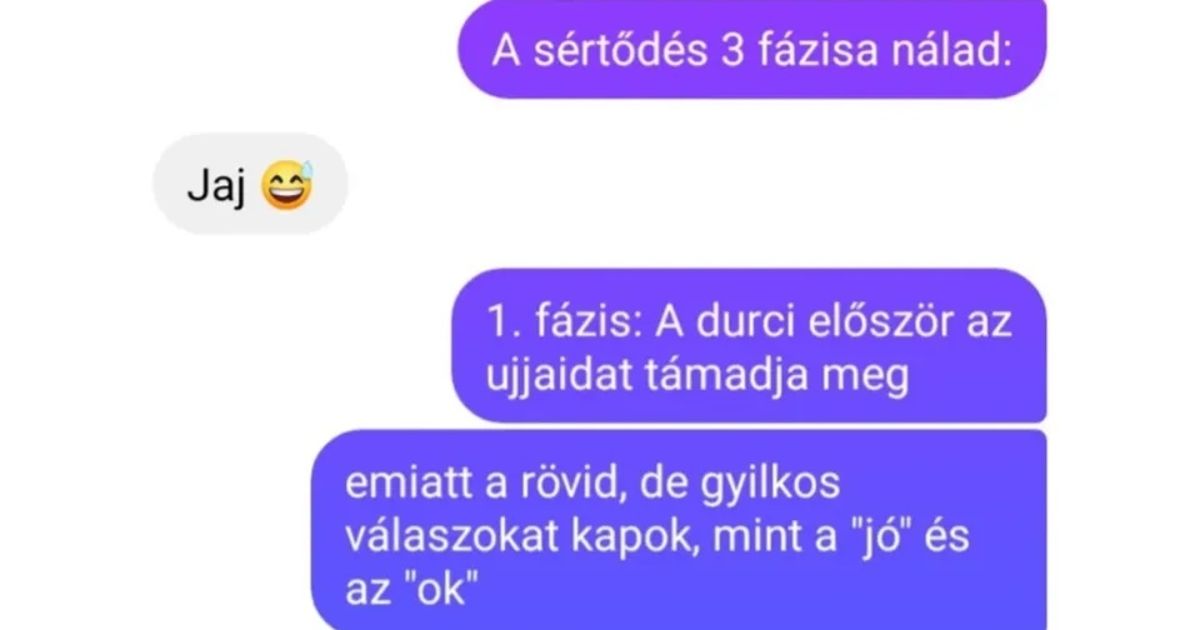This screenshot has width=1200, height=630.
Task: Click the word "sértődés" in the top message
Action: pyautogui.click(x=620, y=50)
